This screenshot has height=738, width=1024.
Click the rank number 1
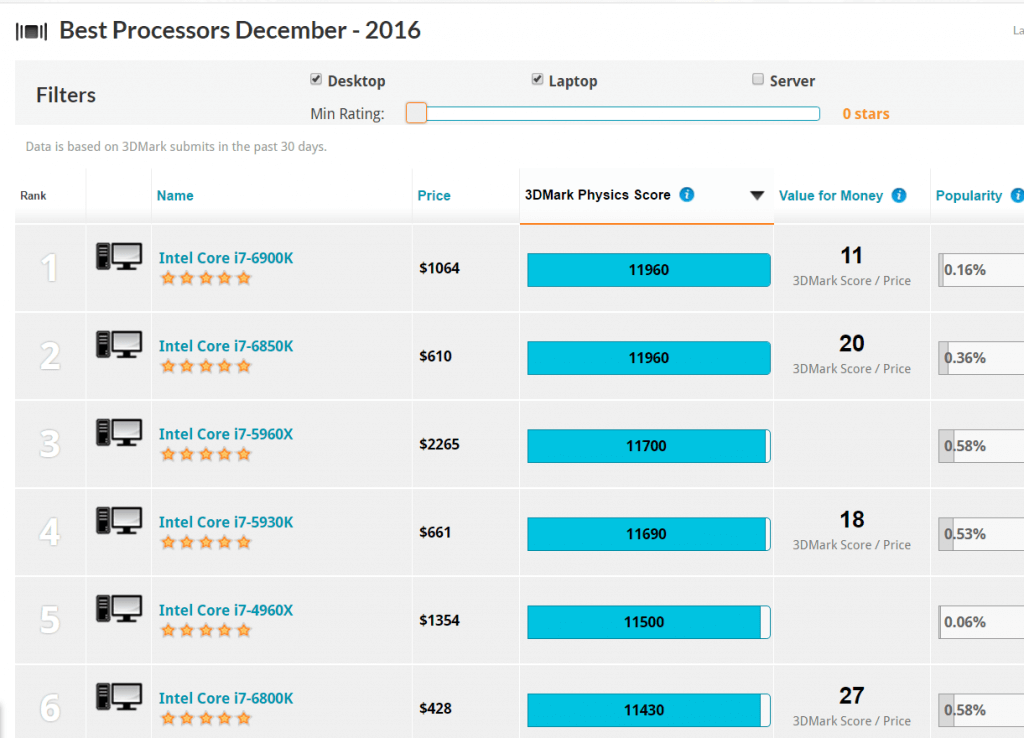pyautogui.click(x=50, y=268)
